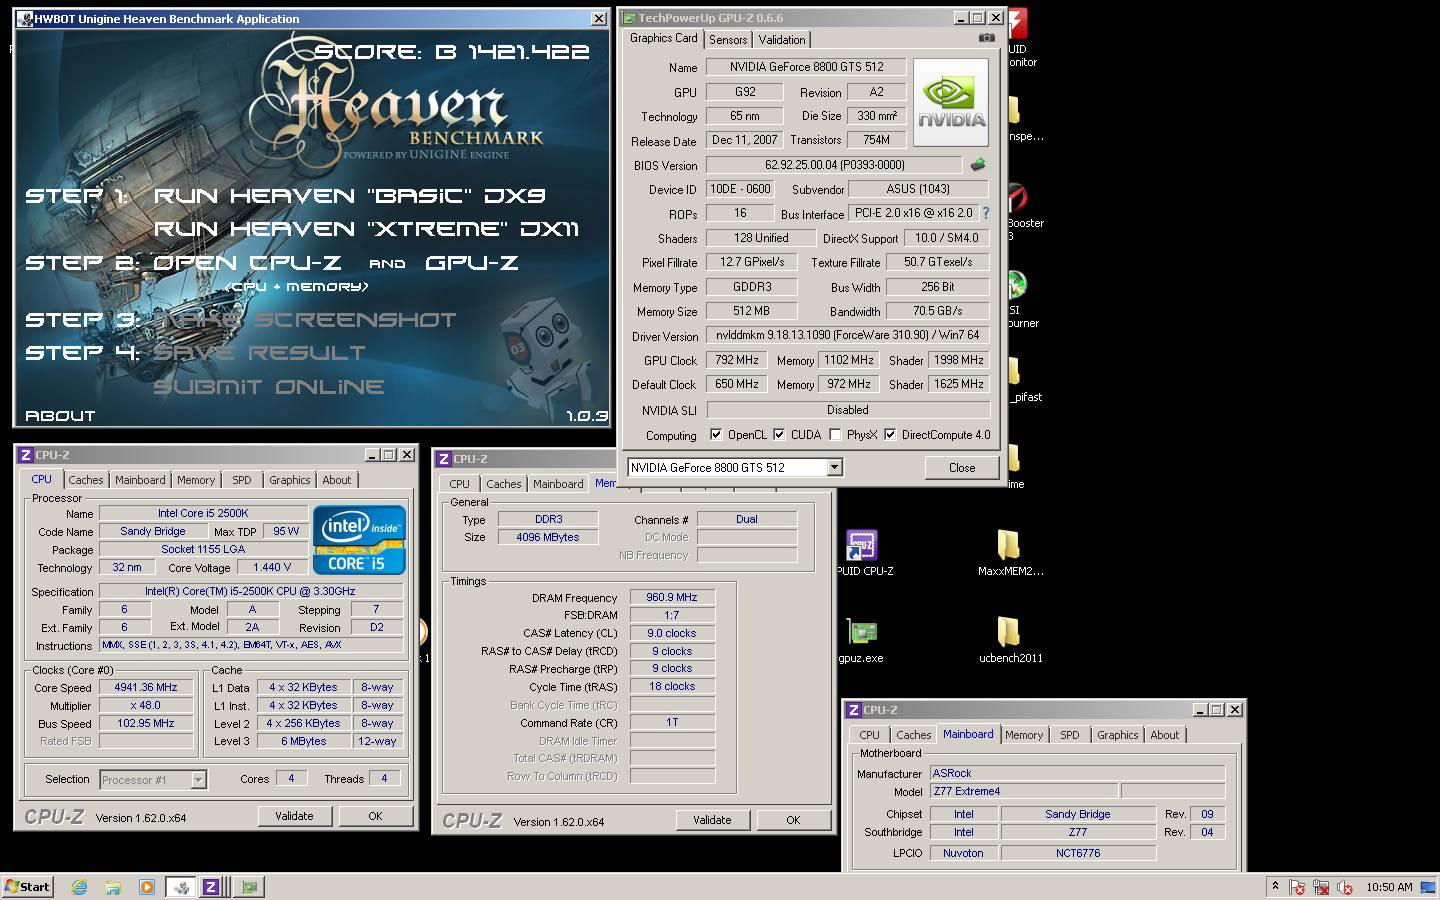Click GPU Clock value 792 MHz
The width and height of the screenshot is (1440, 900).
coord(737,360)
